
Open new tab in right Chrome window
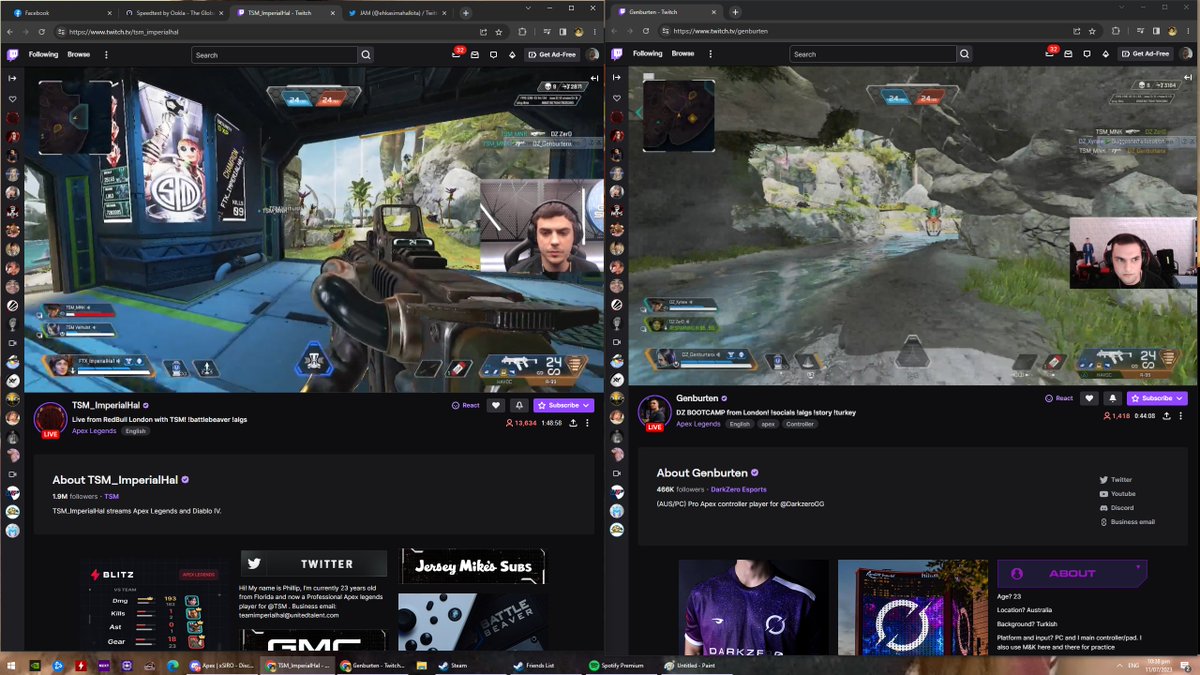735,12
